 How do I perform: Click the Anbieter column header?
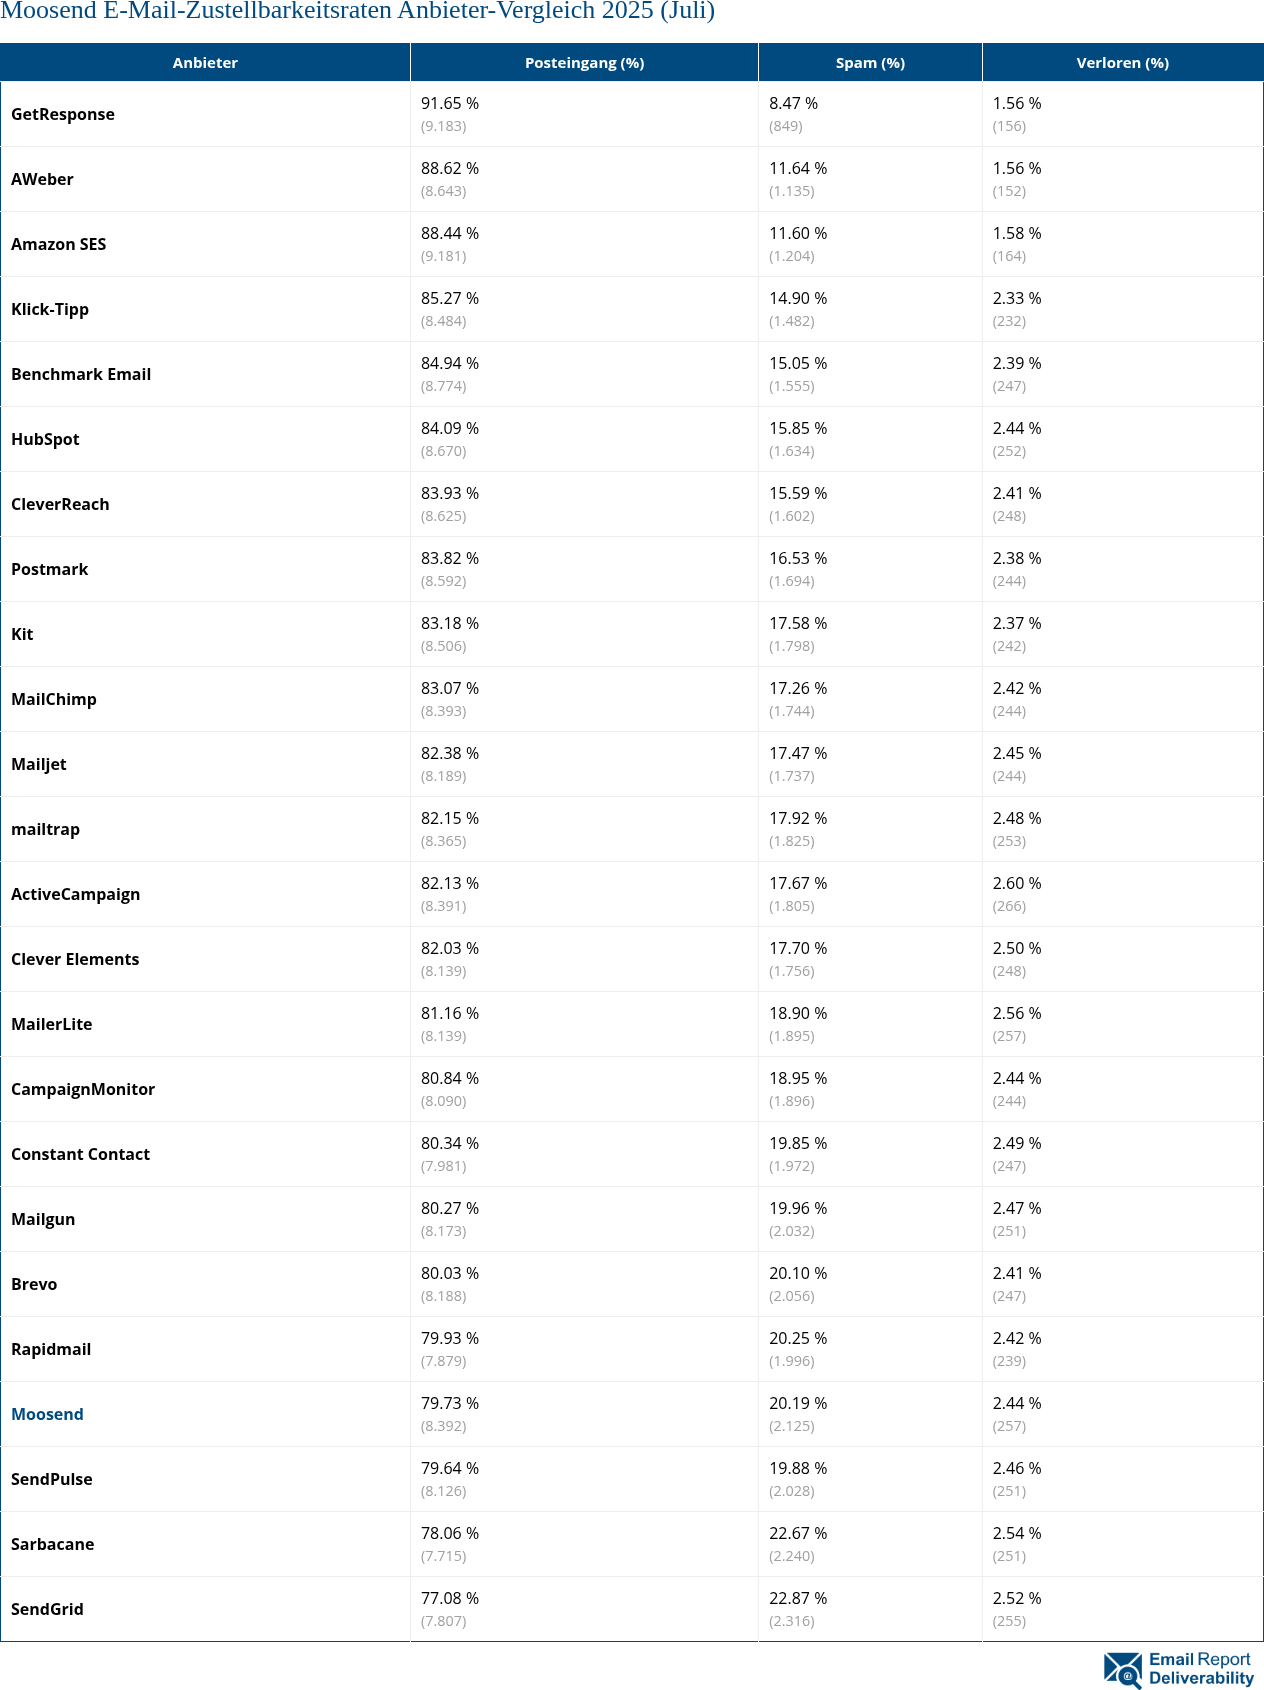(x=205, y=63)
